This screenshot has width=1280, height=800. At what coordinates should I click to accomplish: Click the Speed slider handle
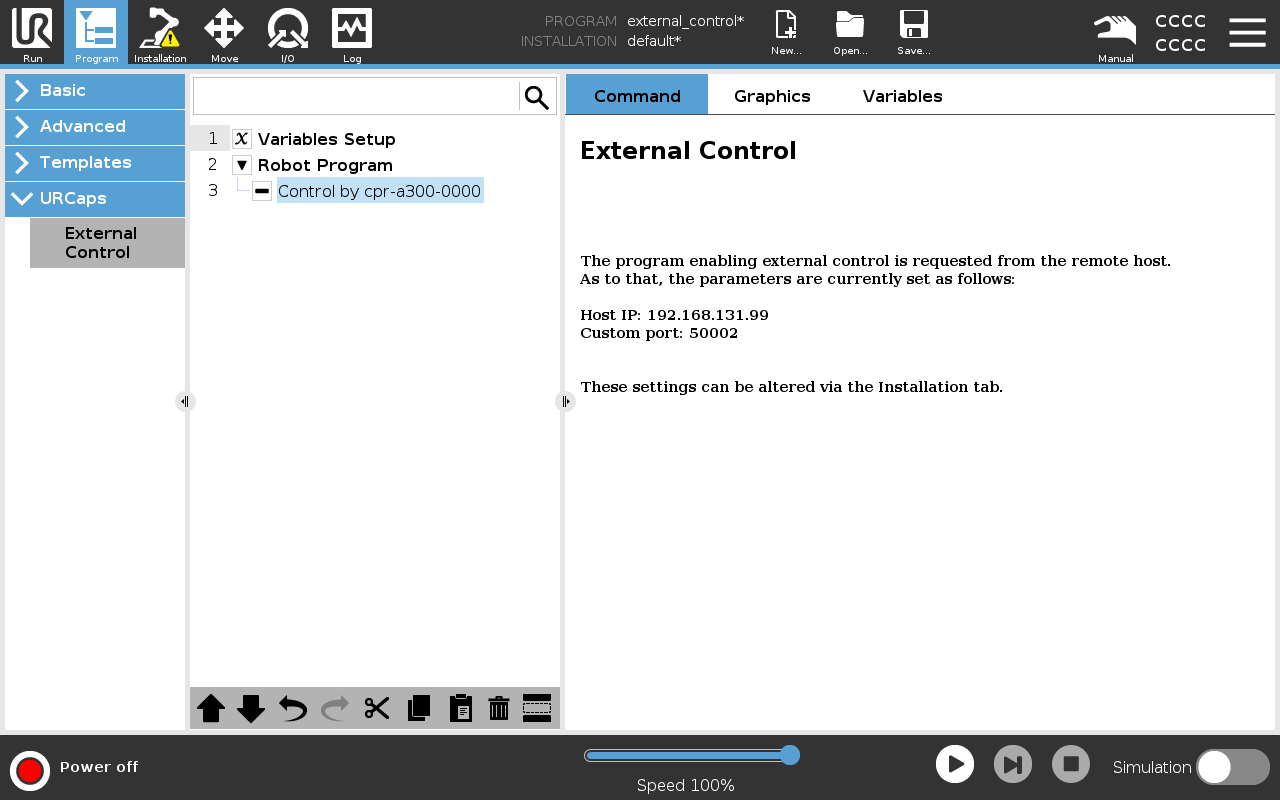(789, 755)
